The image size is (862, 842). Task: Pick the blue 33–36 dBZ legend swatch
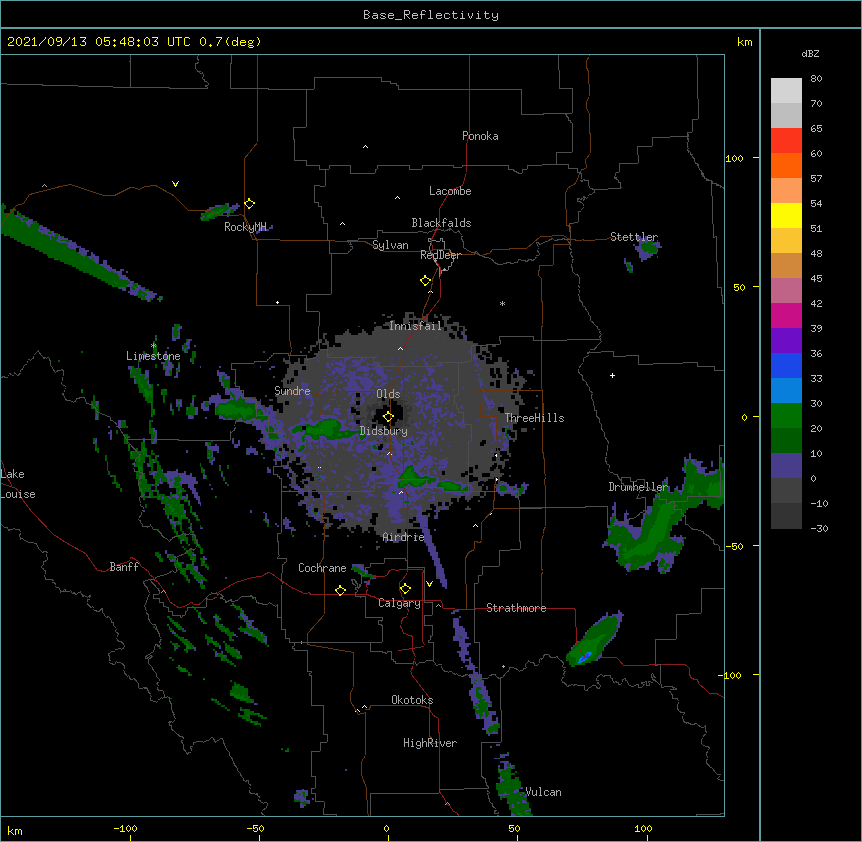point(786,365)
